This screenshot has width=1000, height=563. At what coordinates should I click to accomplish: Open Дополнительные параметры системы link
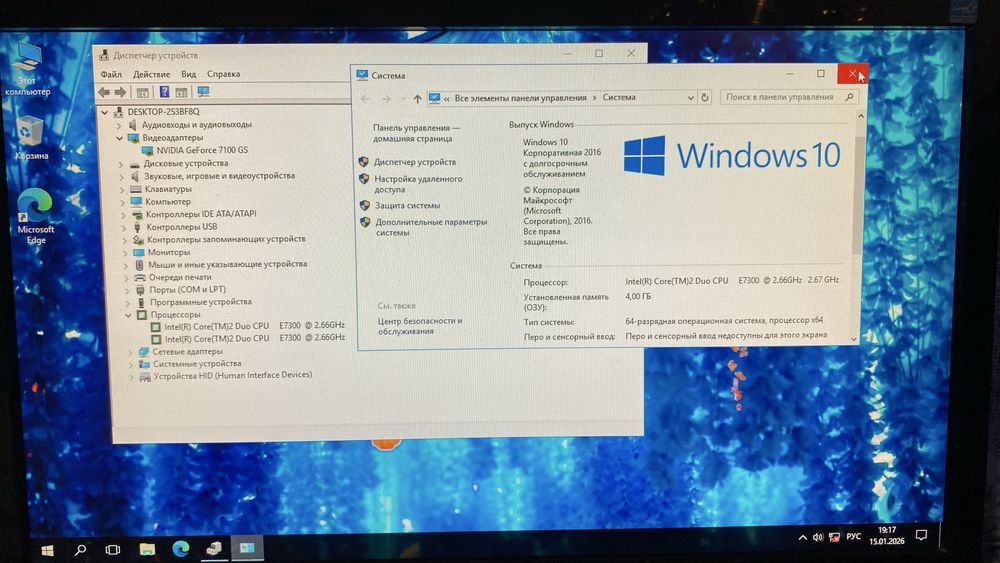coord(431,227)
